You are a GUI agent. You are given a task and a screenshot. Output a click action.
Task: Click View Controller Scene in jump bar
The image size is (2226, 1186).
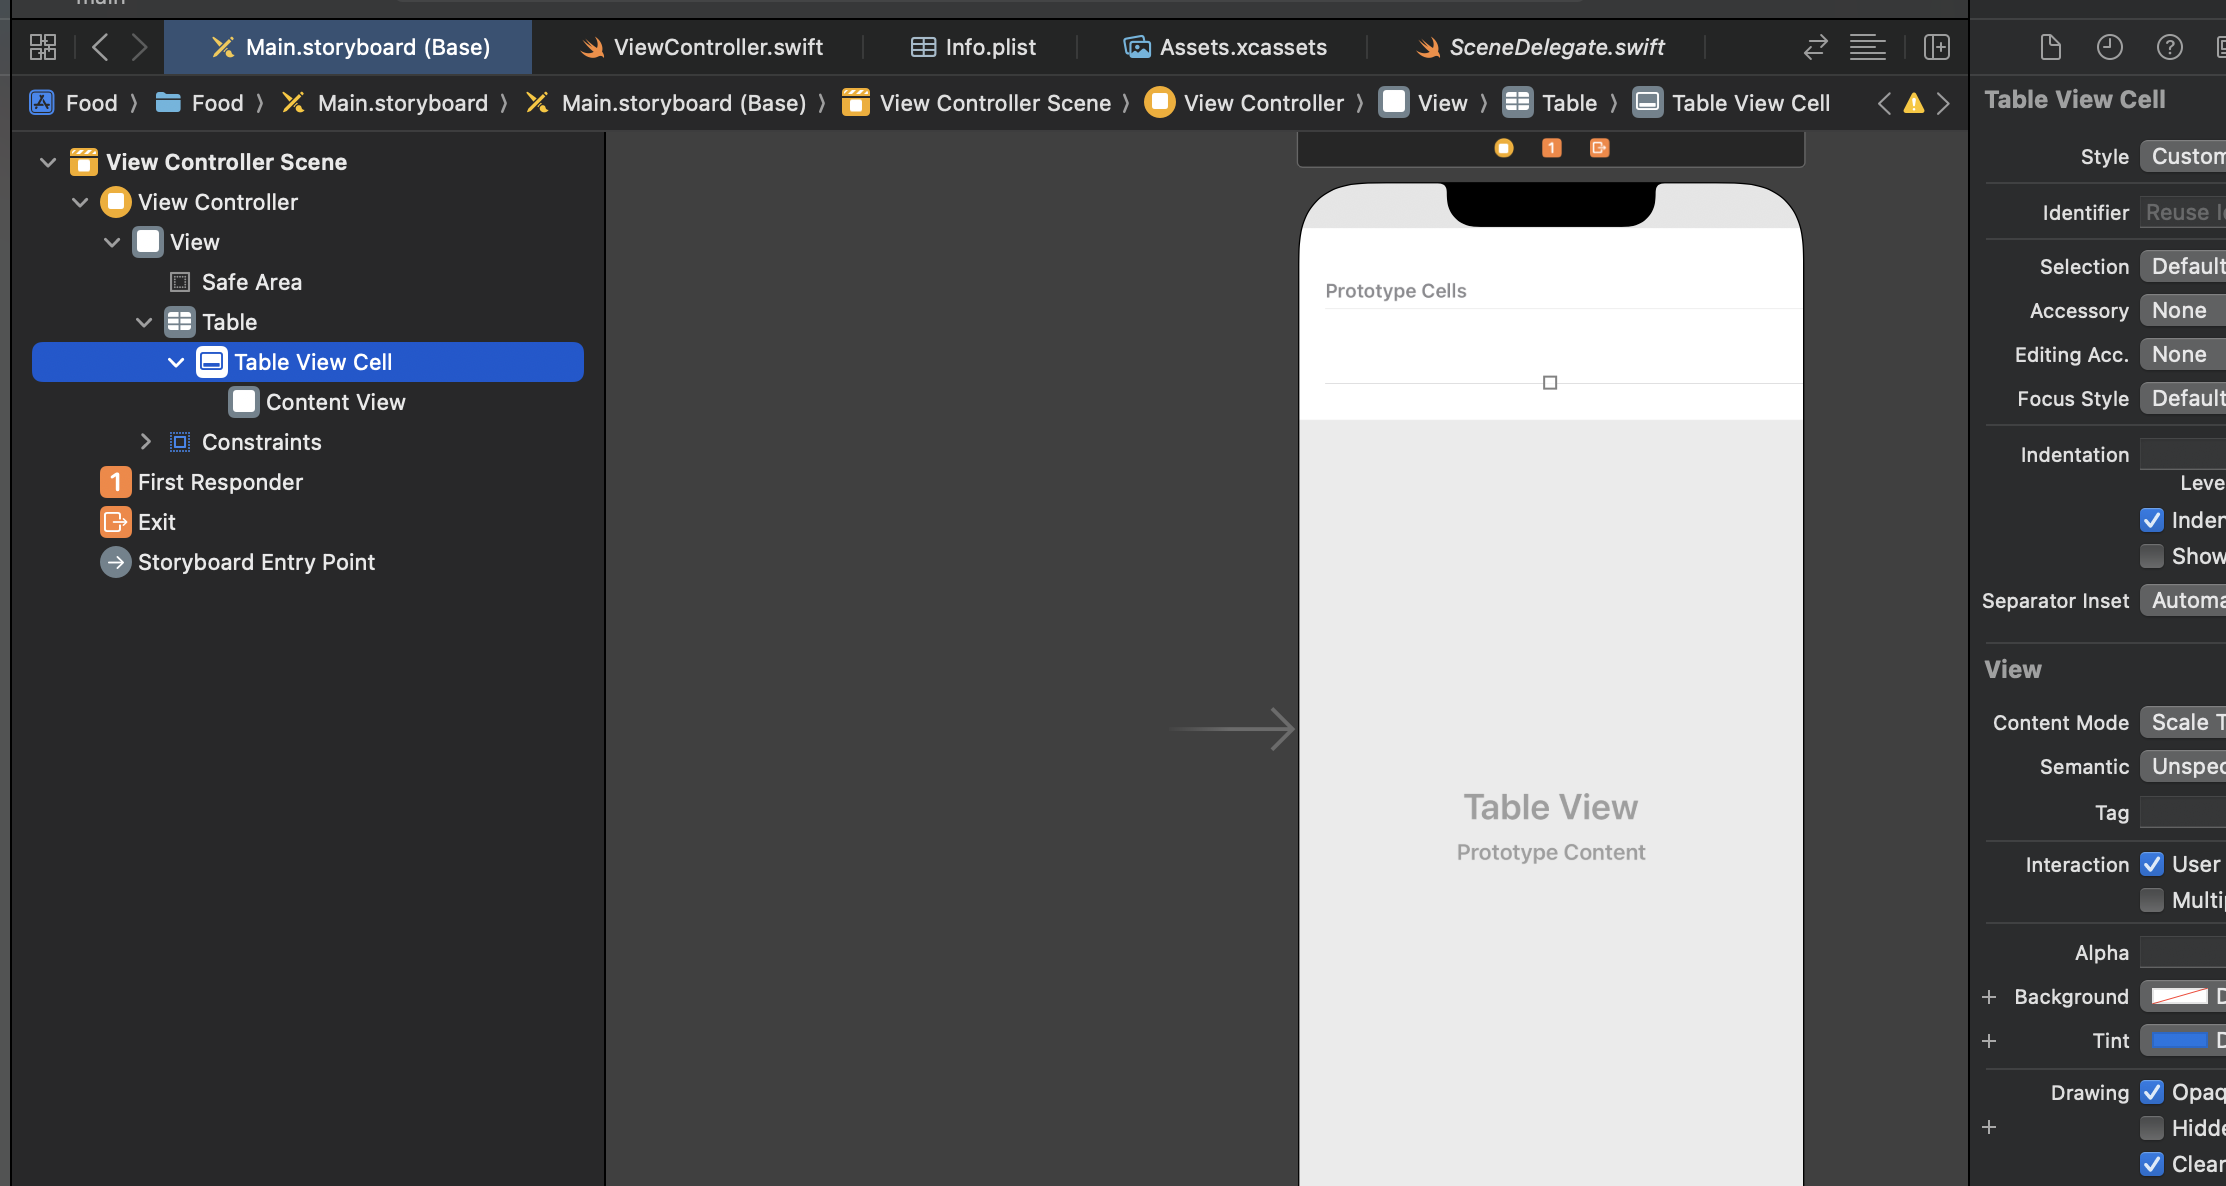click(x=976, y=103)
